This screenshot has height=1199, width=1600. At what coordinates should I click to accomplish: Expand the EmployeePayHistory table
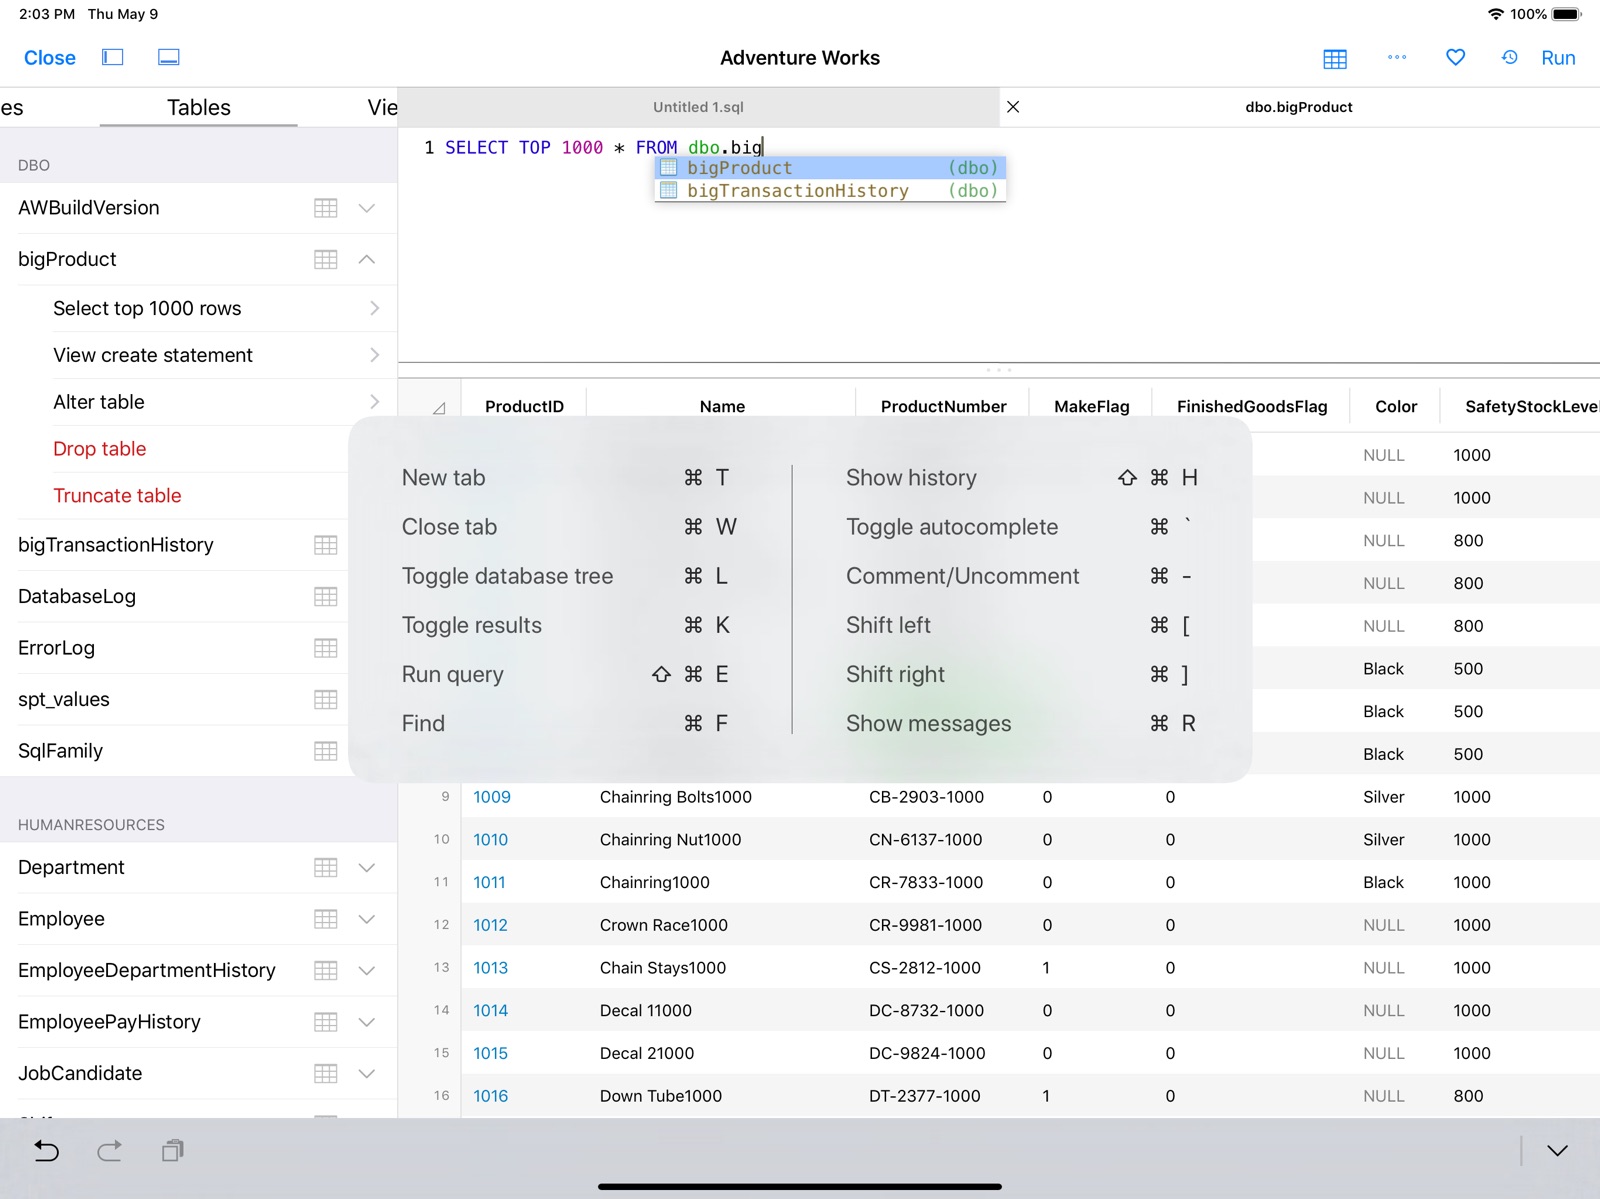point(367,1022)
